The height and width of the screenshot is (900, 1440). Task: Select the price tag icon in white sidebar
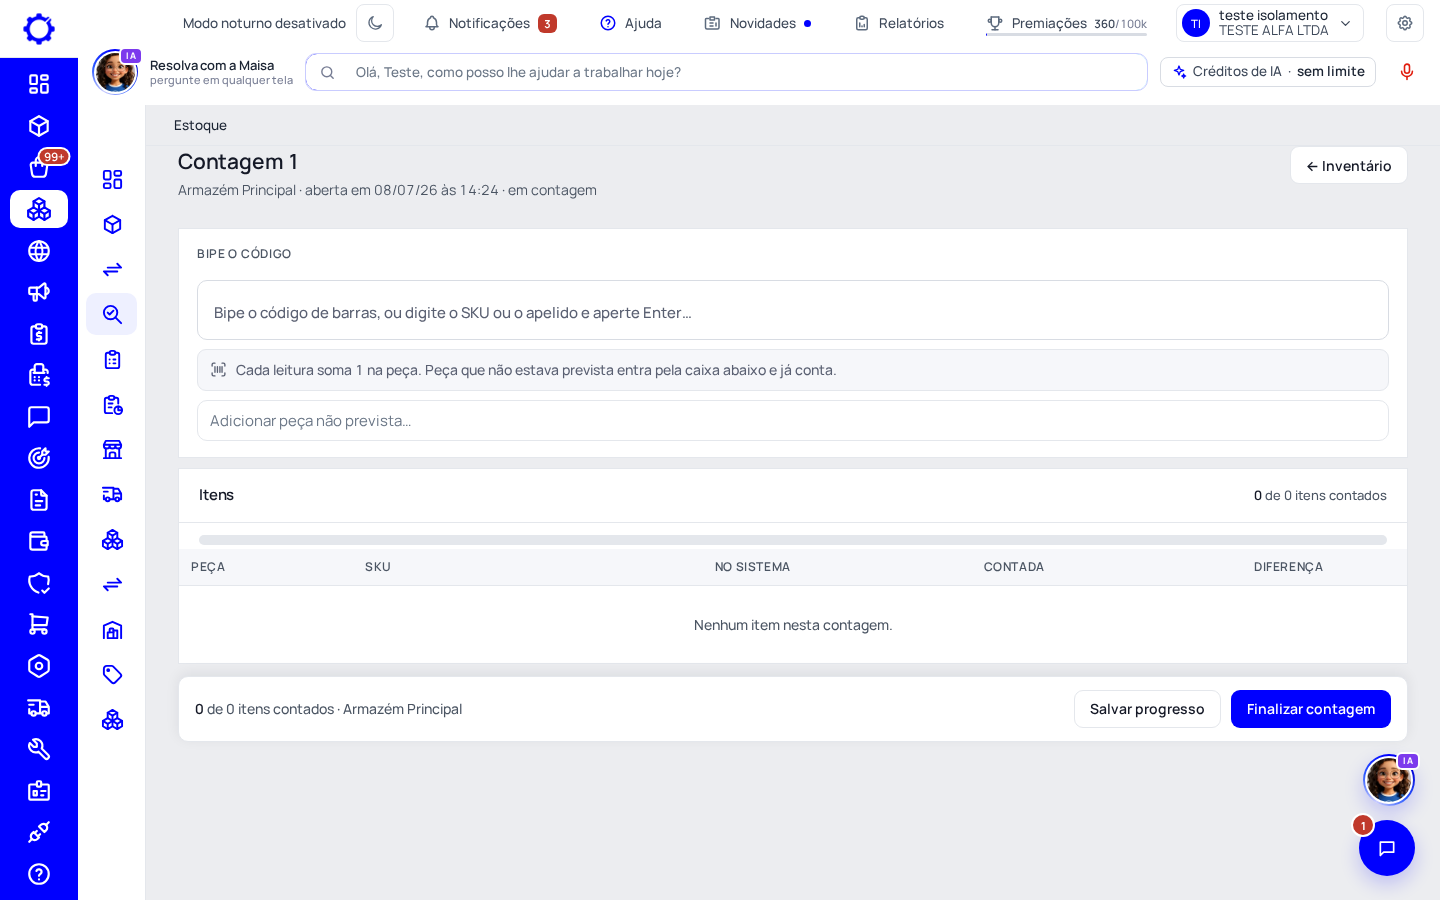point(112,674)
